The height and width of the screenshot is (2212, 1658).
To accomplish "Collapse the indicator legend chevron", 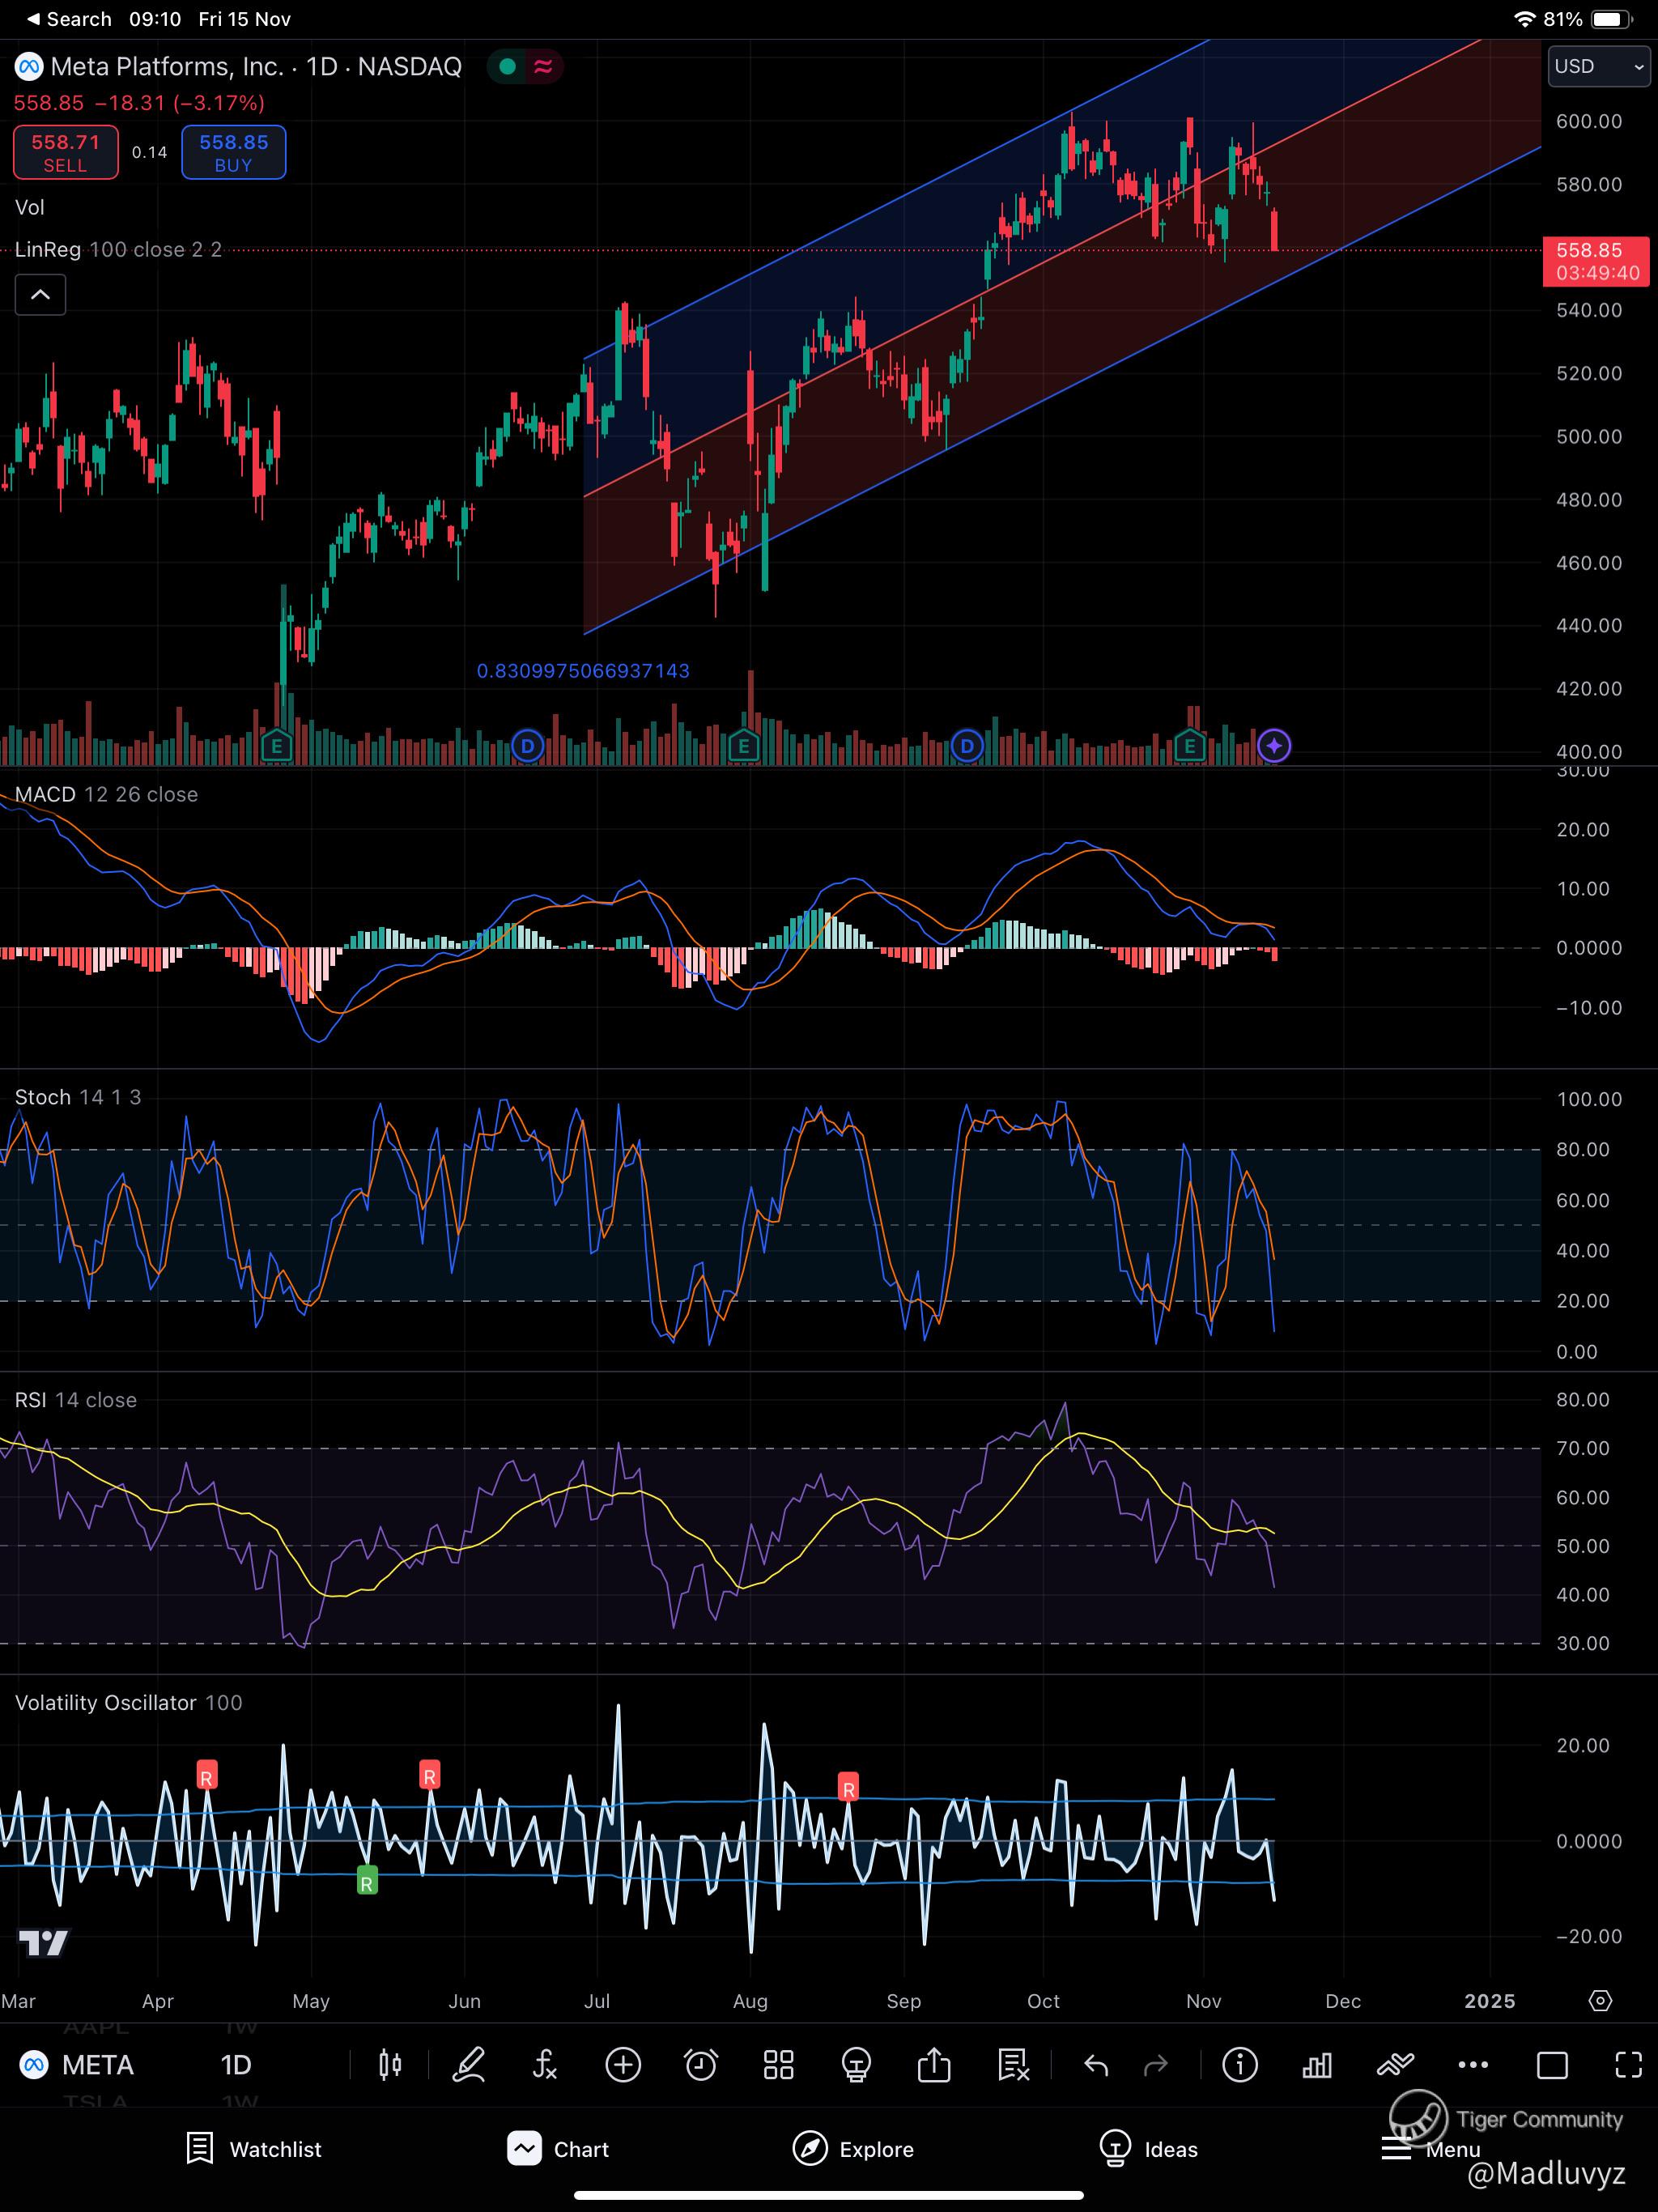I will coord(40,295).
